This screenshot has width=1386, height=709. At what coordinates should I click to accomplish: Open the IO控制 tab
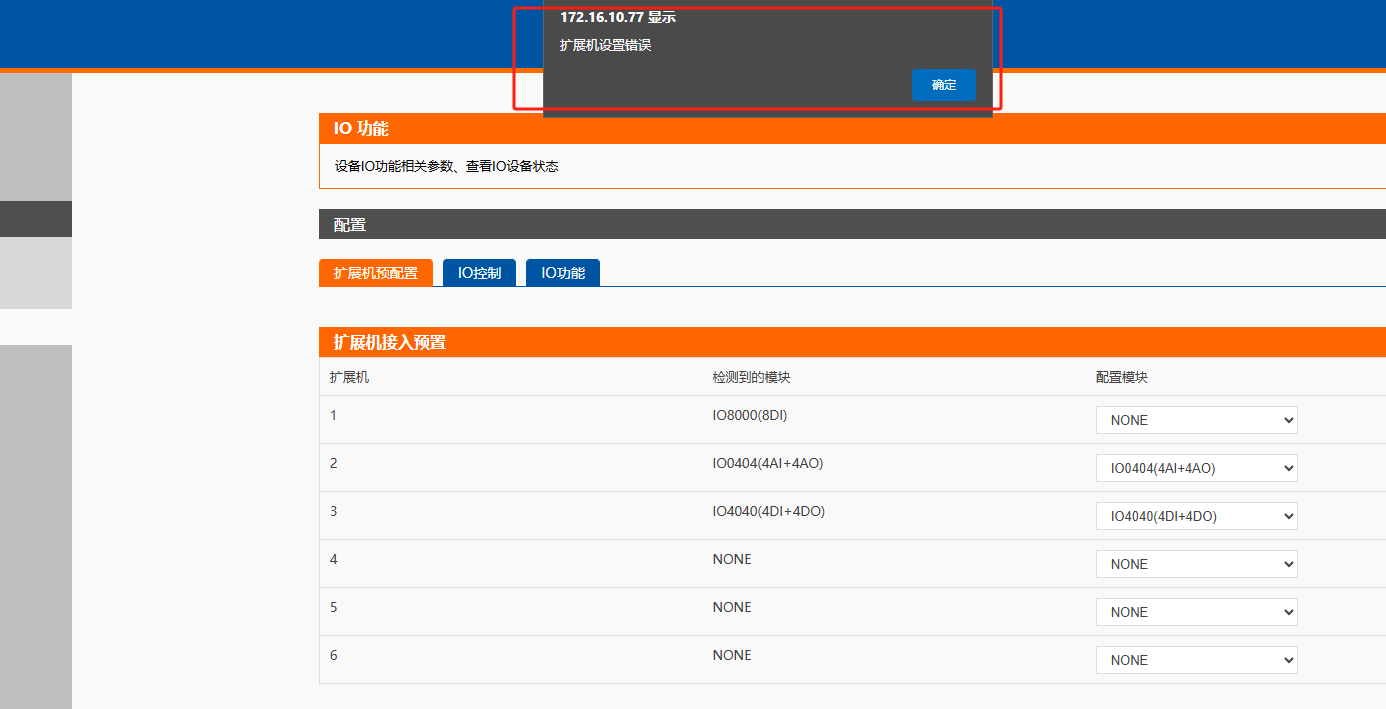tap(479, 273)
